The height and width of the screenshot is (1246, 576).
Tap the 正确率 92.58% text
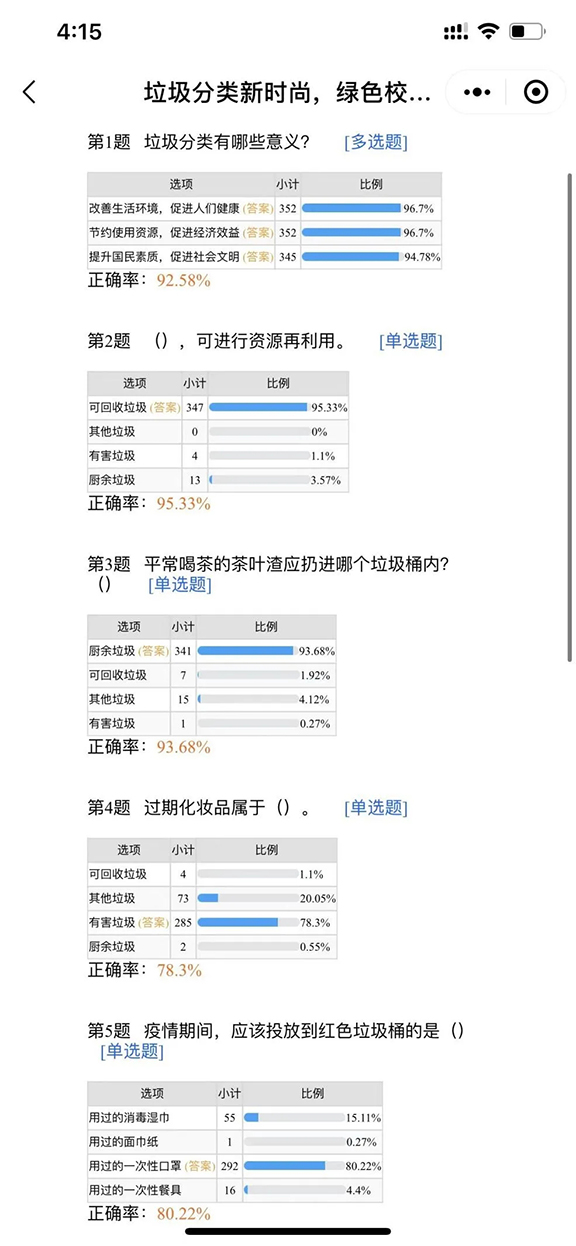(149, 281)
